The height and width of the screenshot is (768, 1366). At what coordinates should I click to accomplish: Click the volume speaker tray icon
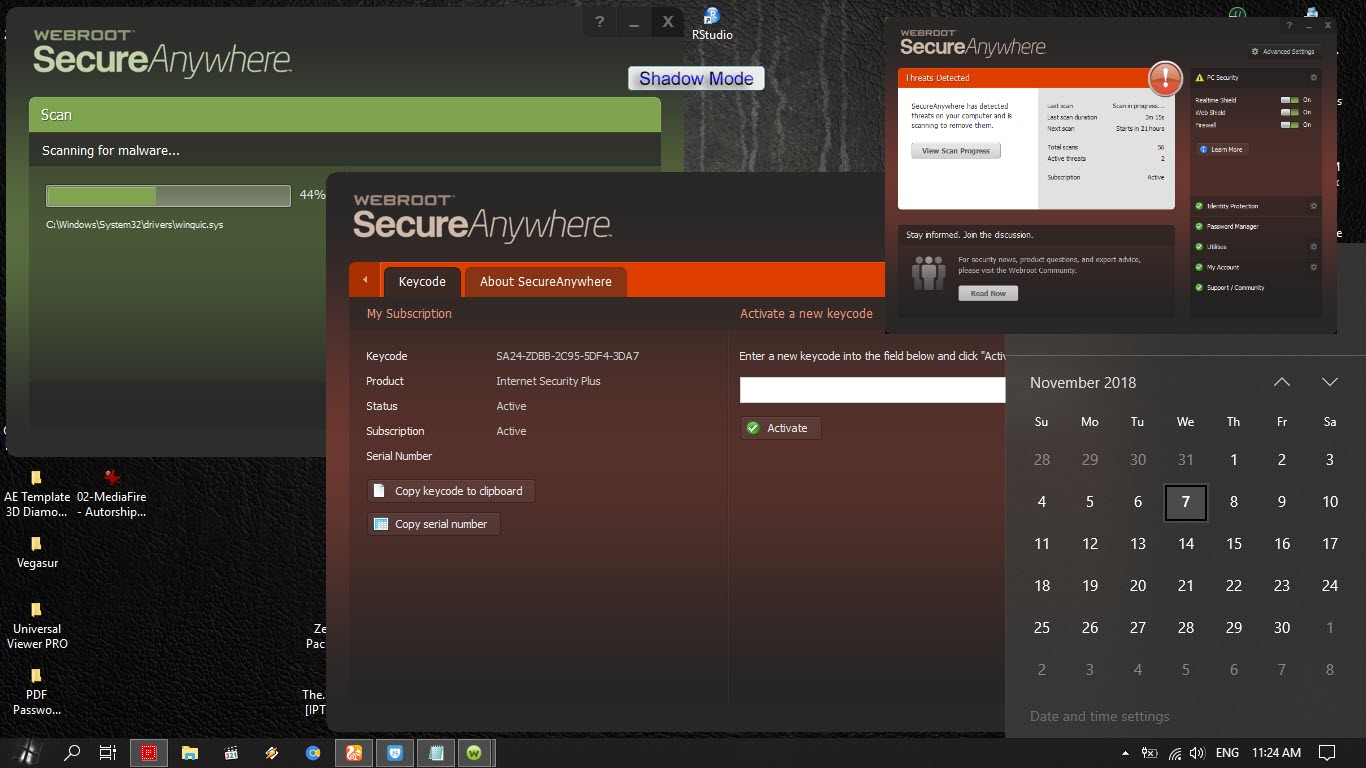(1197, 752)
